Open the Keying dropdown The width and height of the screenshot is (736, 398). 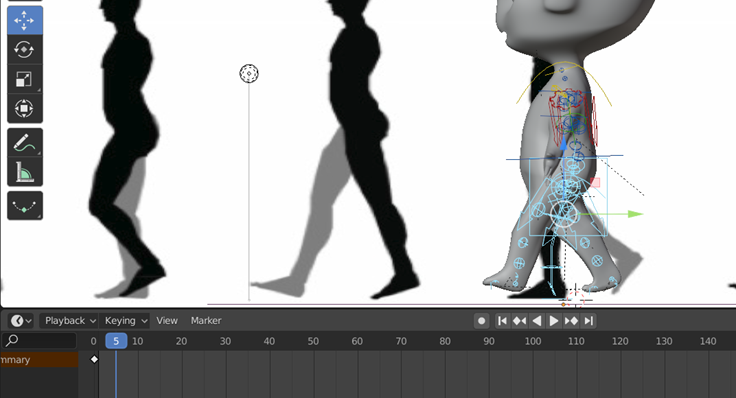[x=125, y=321]
